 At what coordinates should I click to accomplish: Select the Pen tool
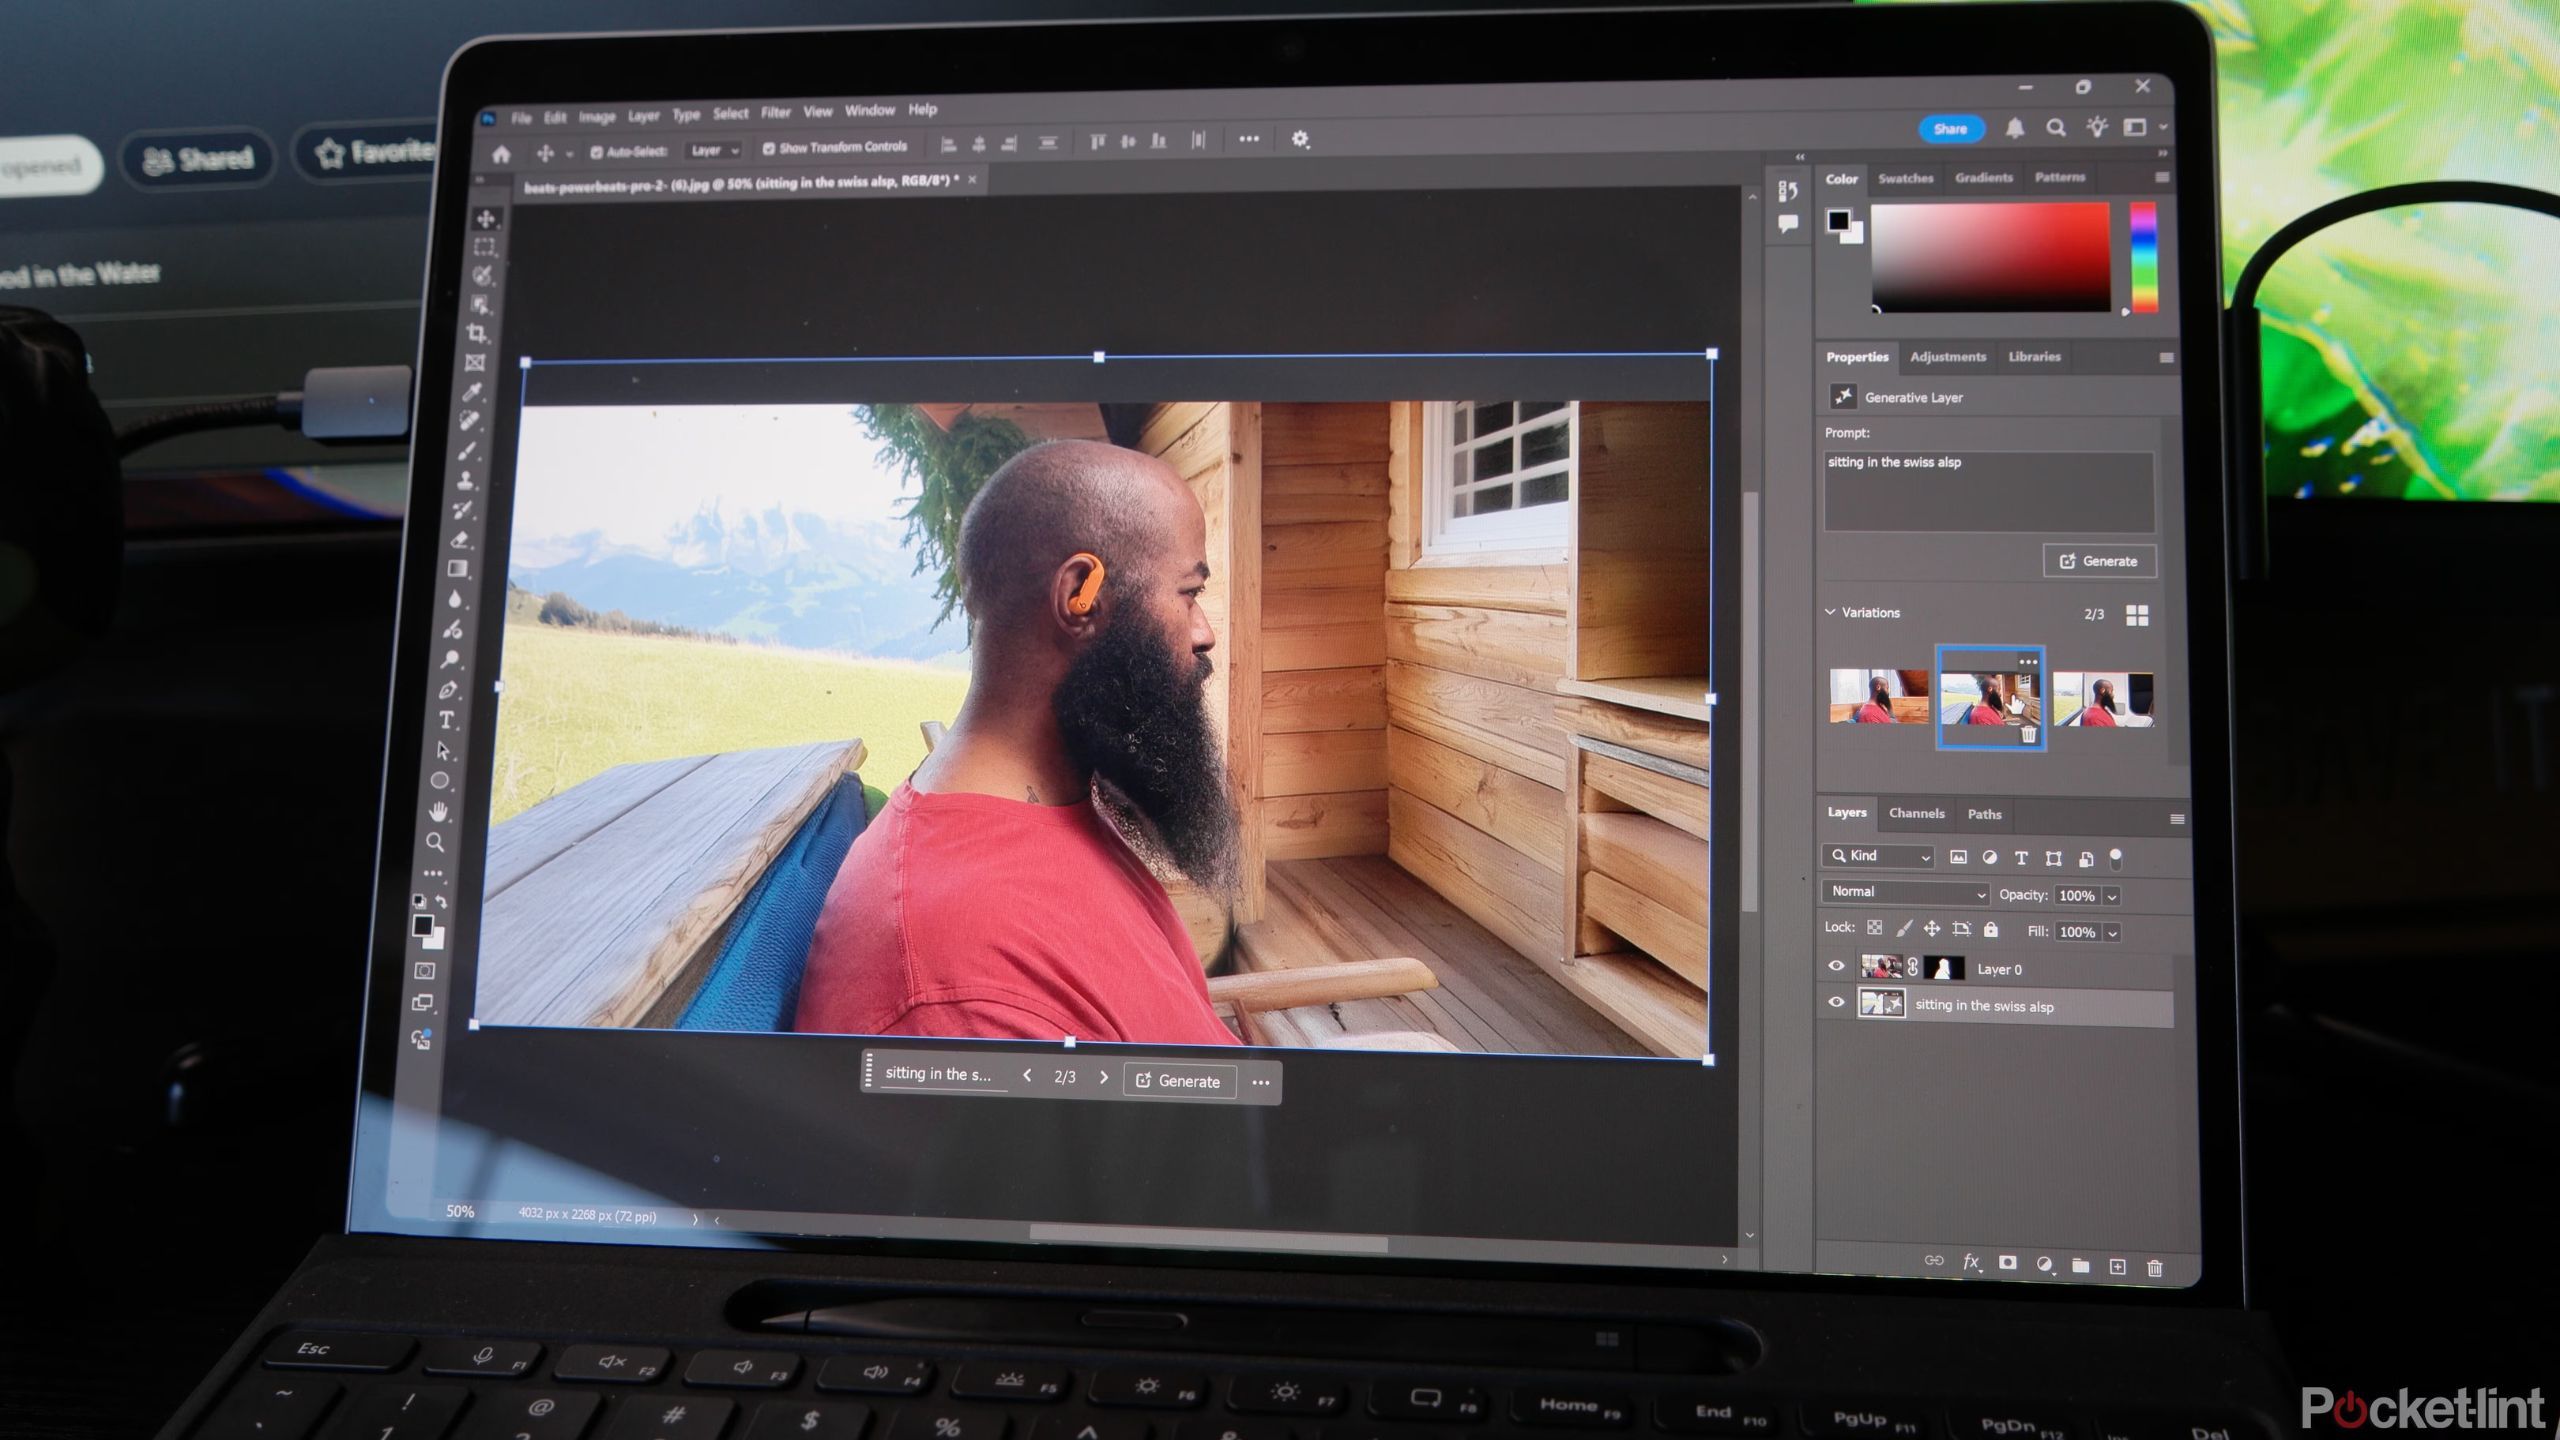[x=448, y=690]
